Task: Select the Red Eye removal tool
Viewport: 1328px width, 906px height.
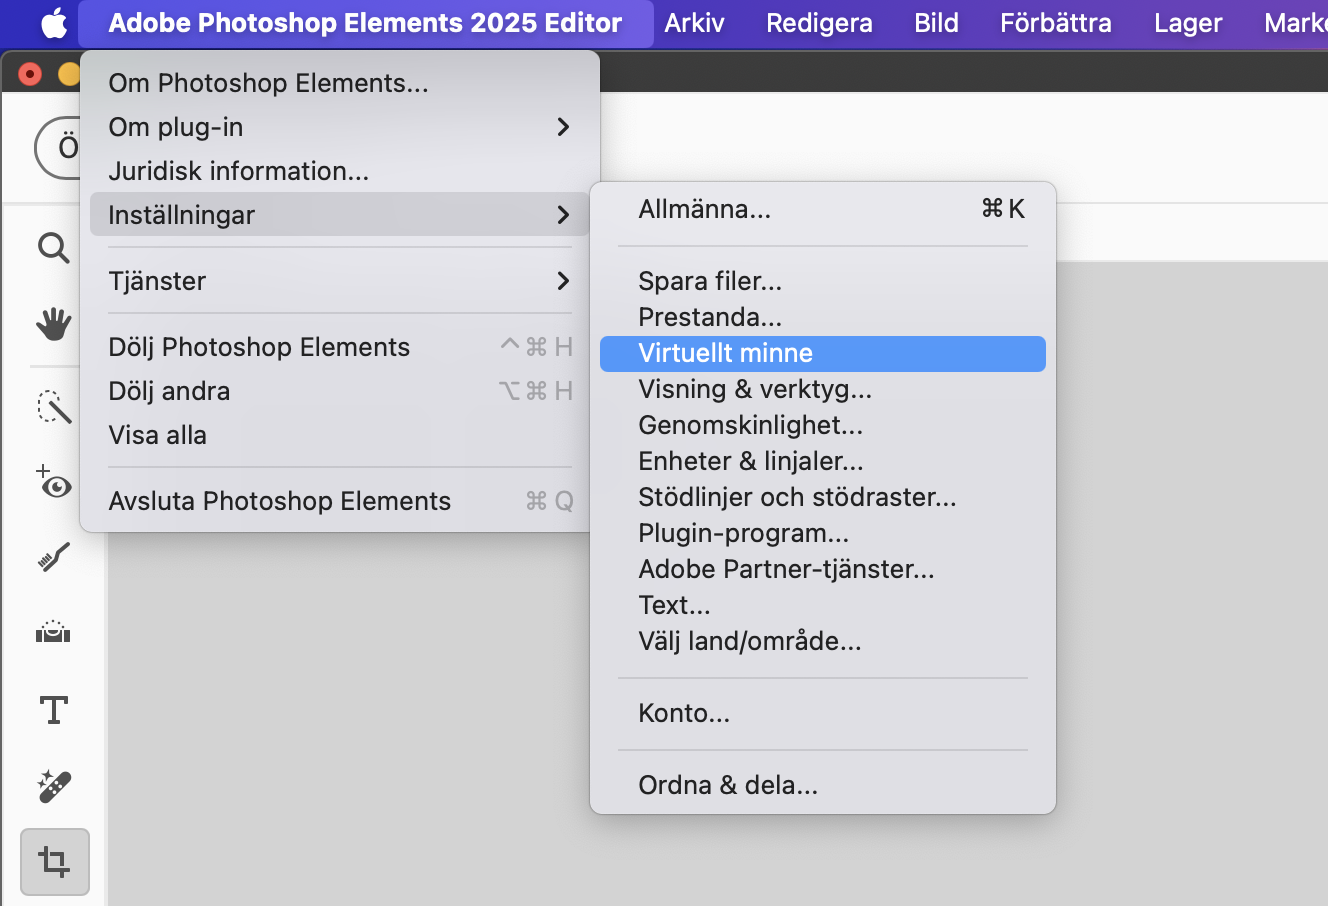Action: pos(53,482)
